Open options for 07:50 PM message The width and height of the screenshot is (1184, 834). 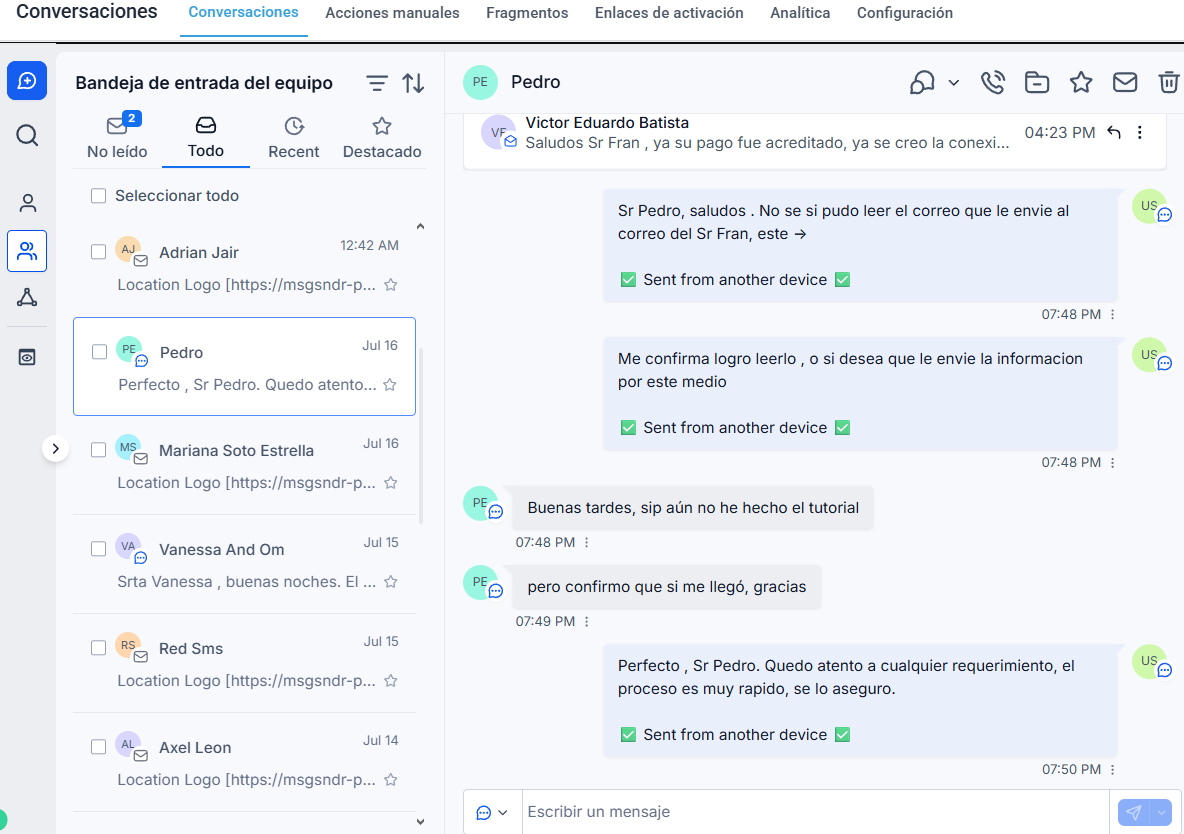(x=1112, y=770)
